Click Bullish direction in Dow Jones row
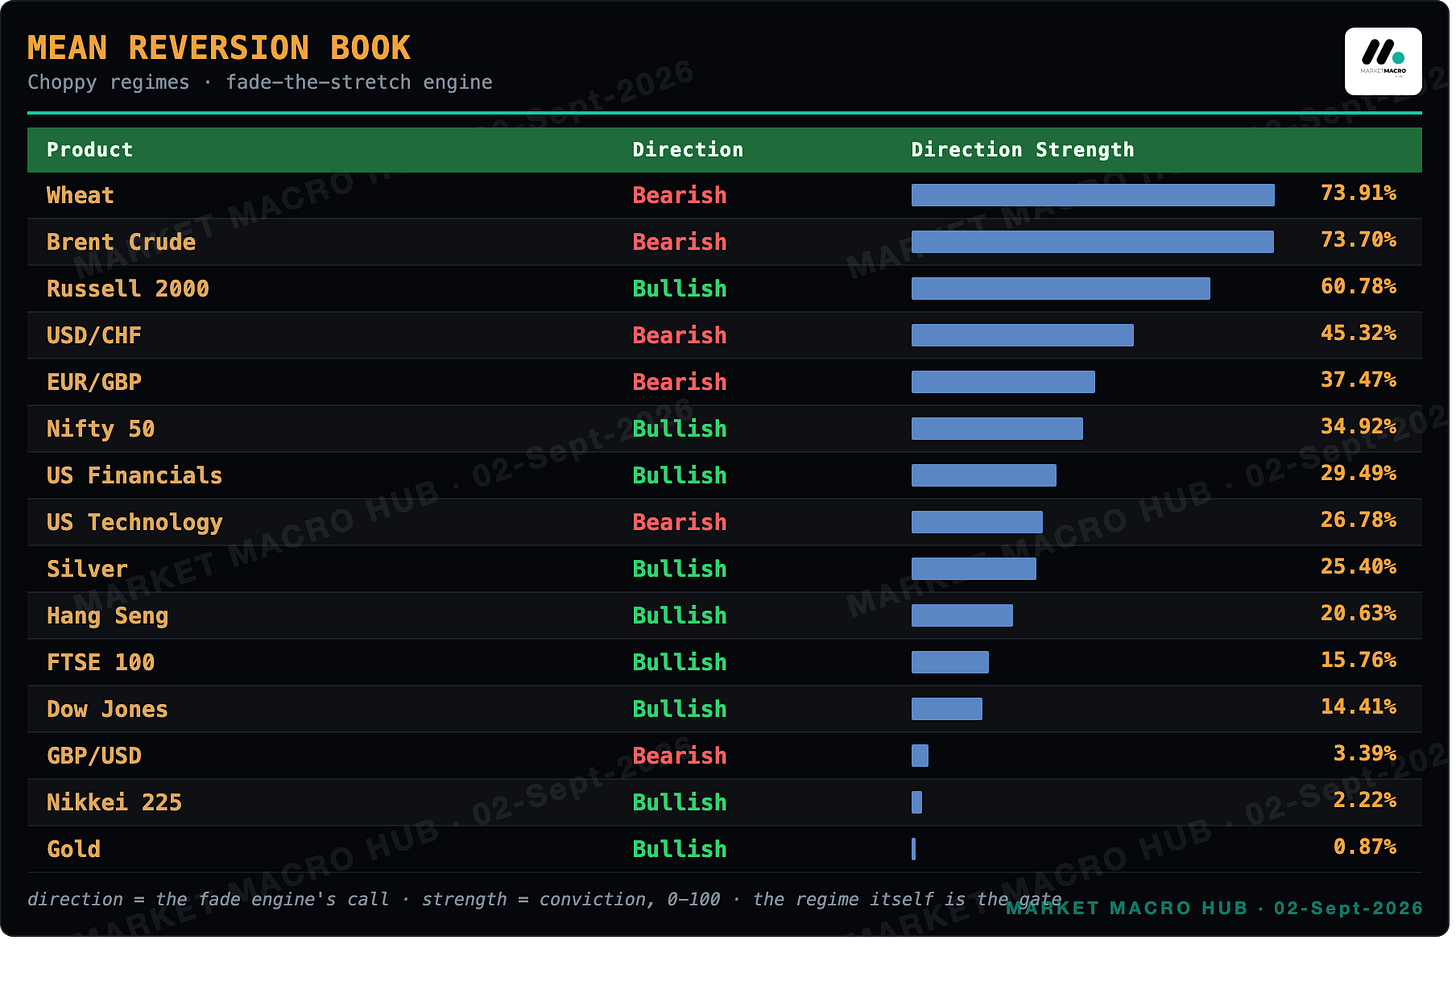The image size is (1456, 999). tap(680, 709)
